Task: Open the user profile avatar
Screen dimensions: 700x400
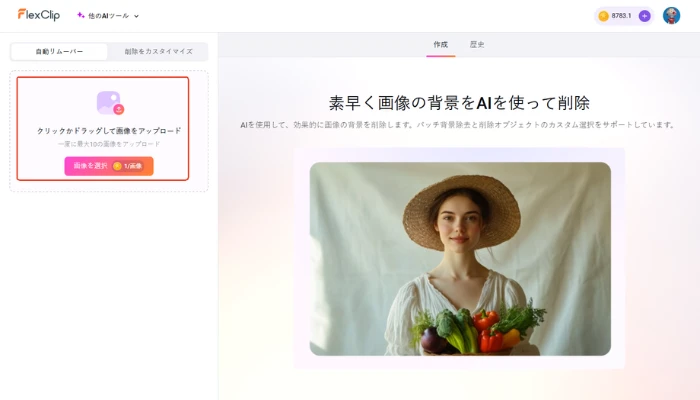Action: coord(671,16)
